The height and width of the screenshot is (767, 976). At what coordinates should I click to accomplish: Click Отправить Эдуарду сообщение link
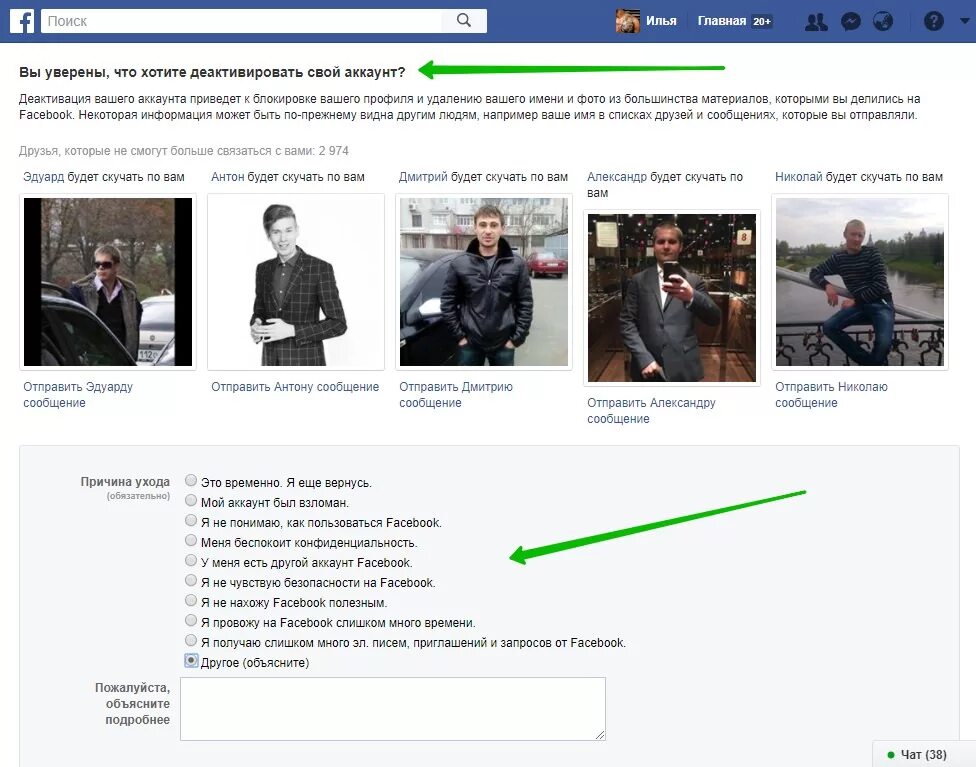pos(78,395)
